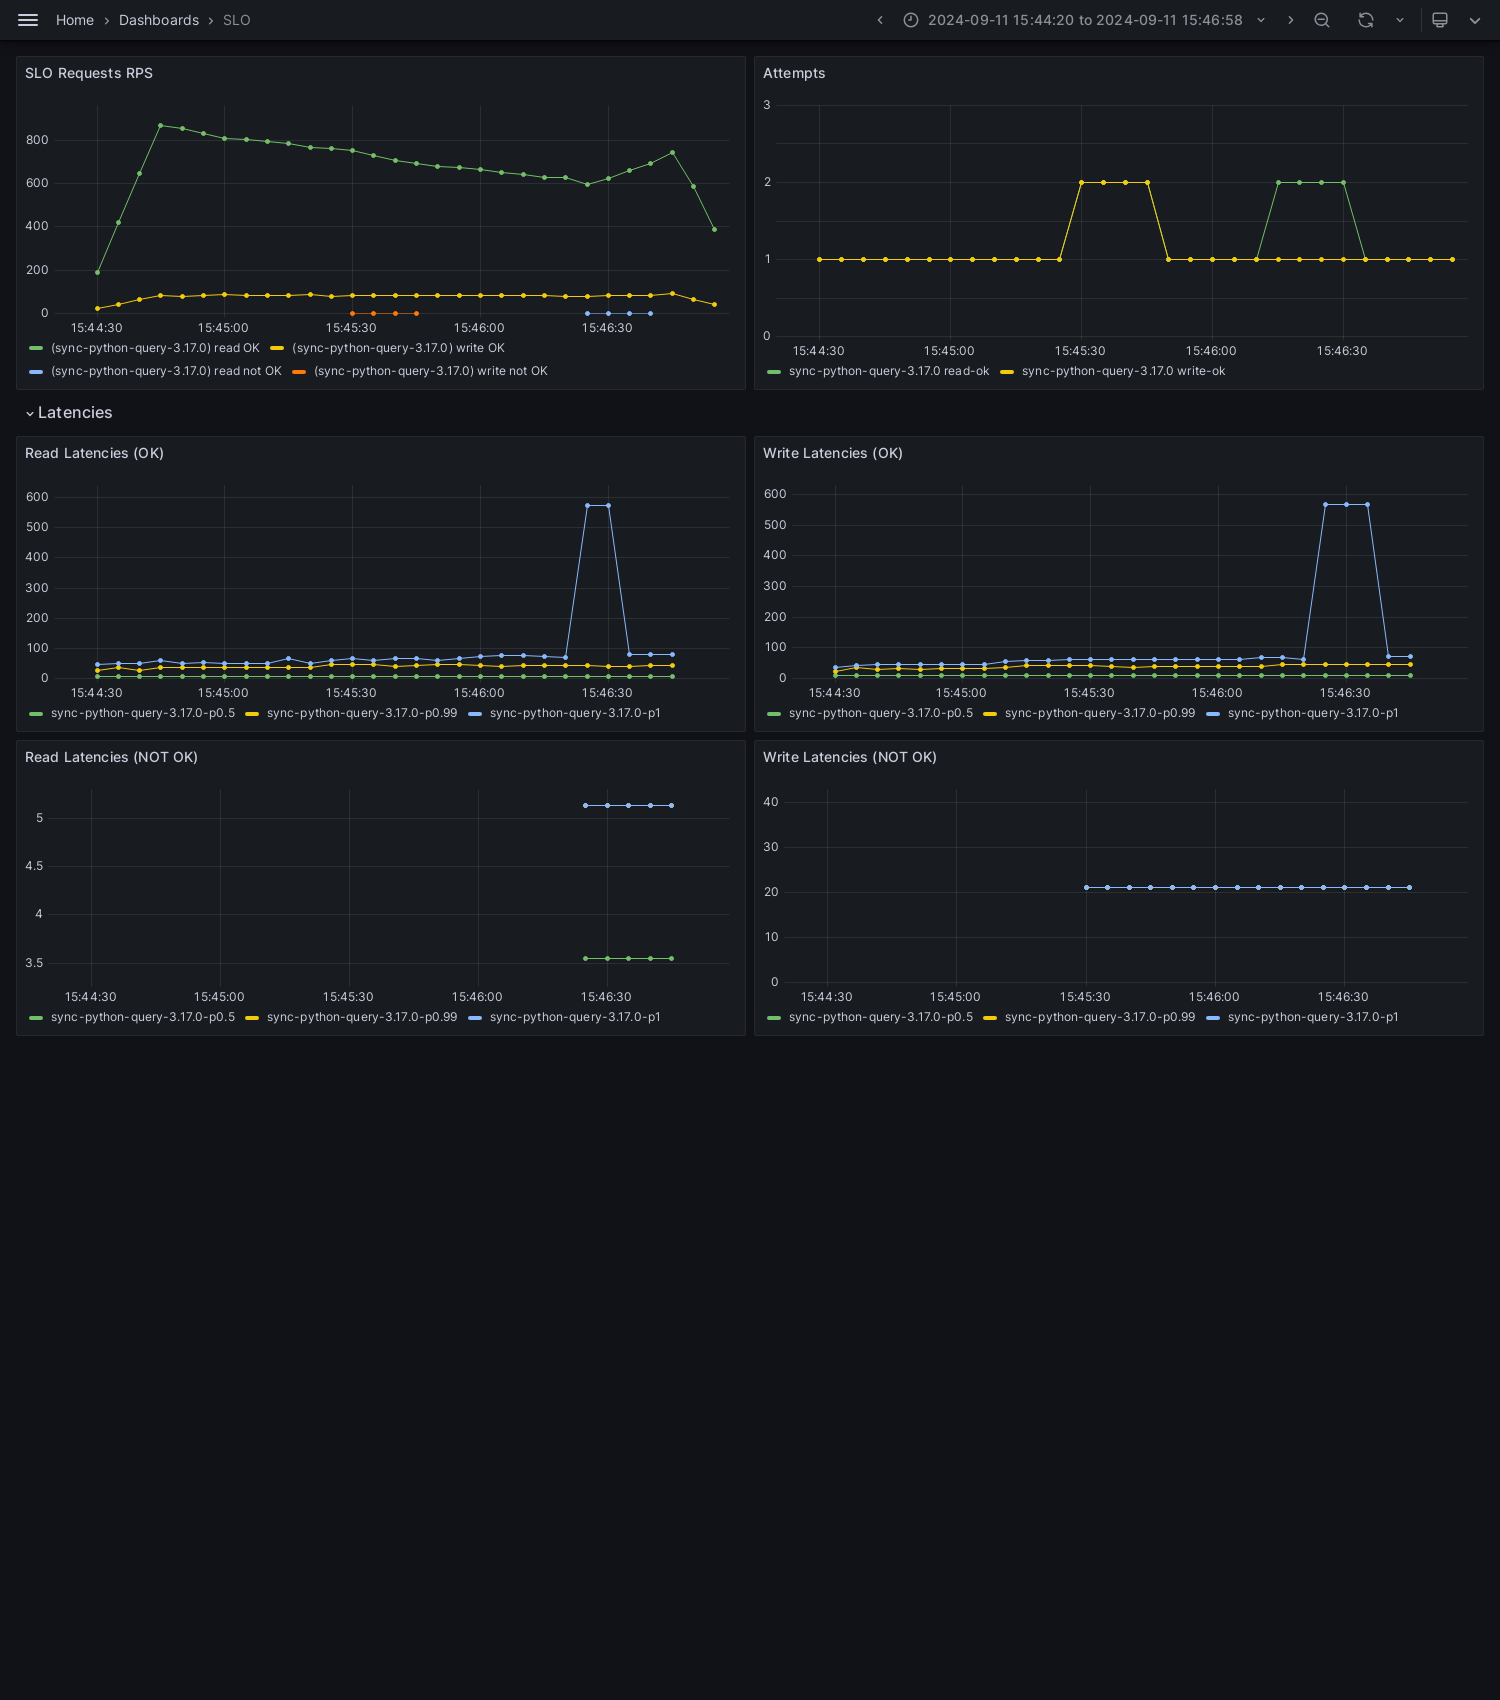Go to the Home breadcrumb
Viewport: 1500px width, 1700px height.
click(75, 20)
